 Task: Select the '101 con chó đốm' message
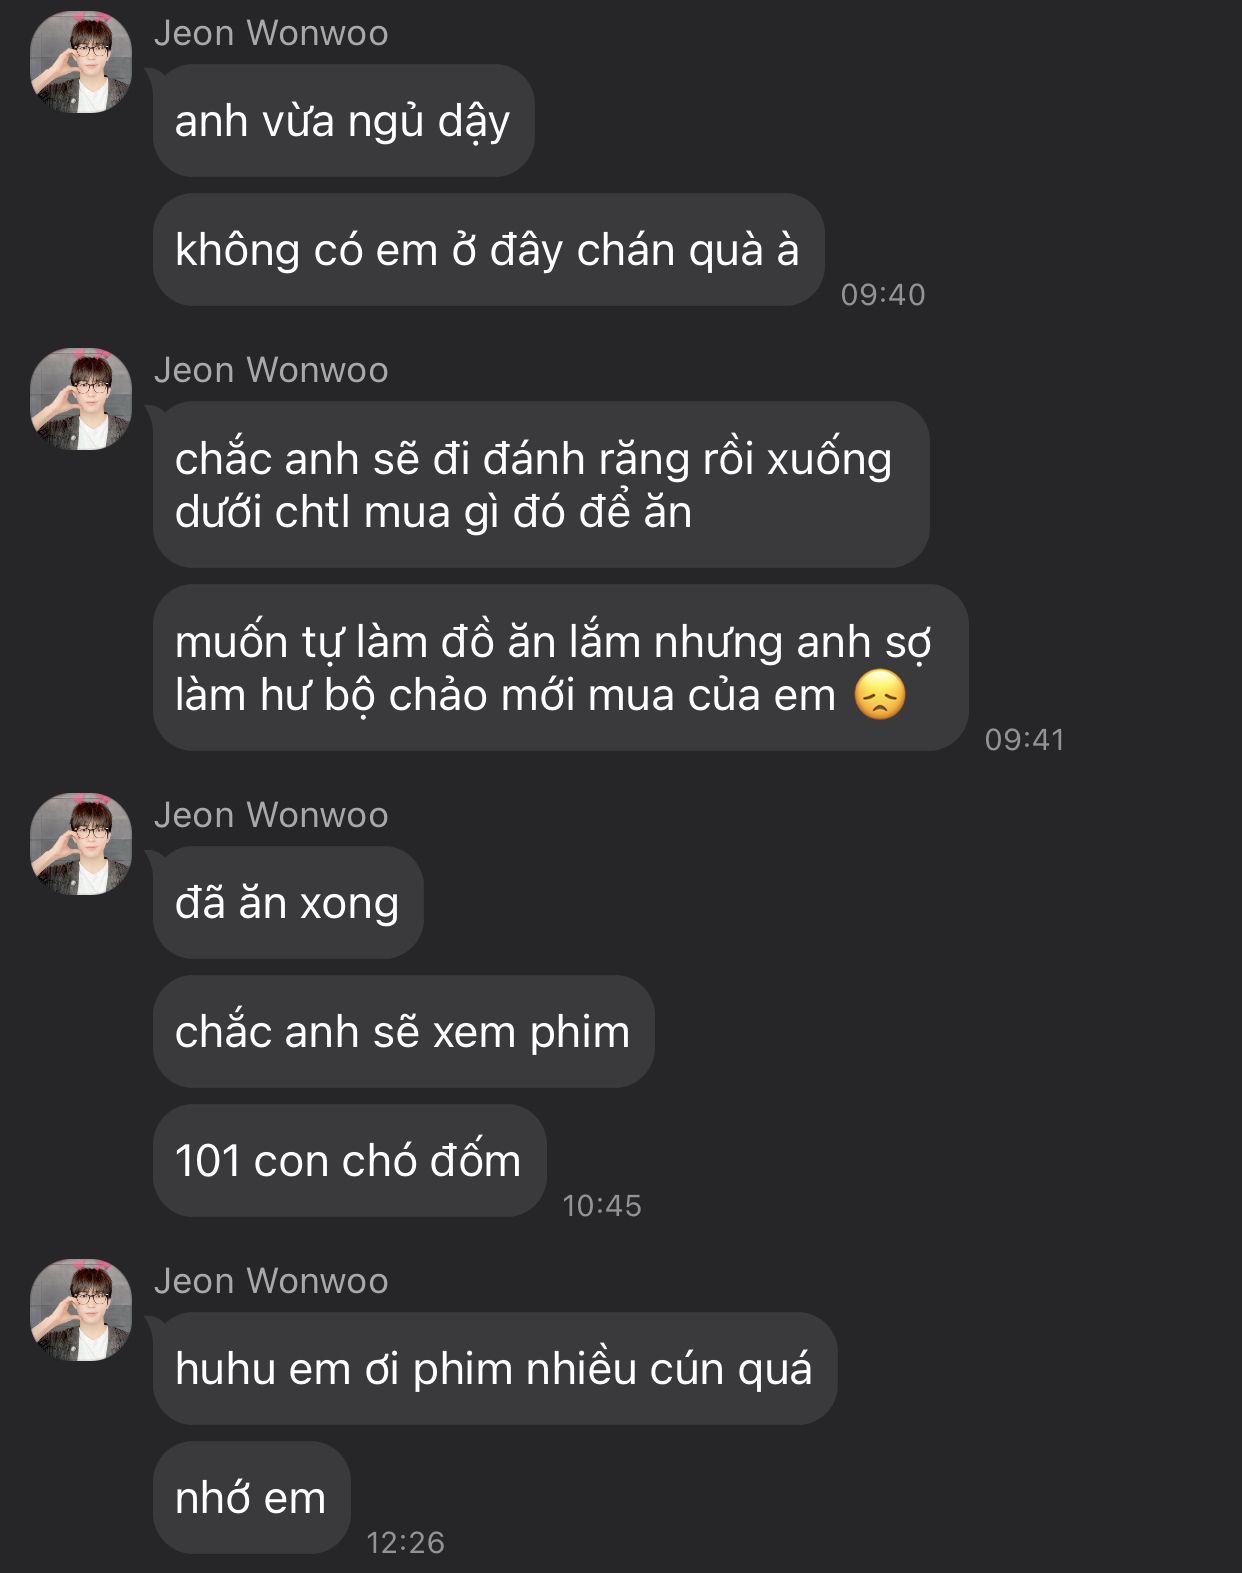(x=349, y=1161)
